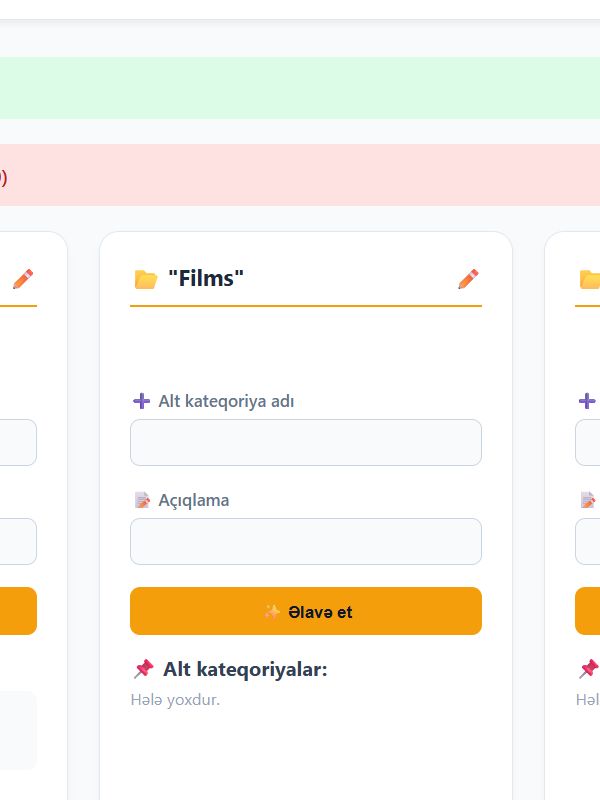This screenshot has height=800, width=600.
Task: Click the sparkle icon on Əlavə et button
Action: click(272, 611)
